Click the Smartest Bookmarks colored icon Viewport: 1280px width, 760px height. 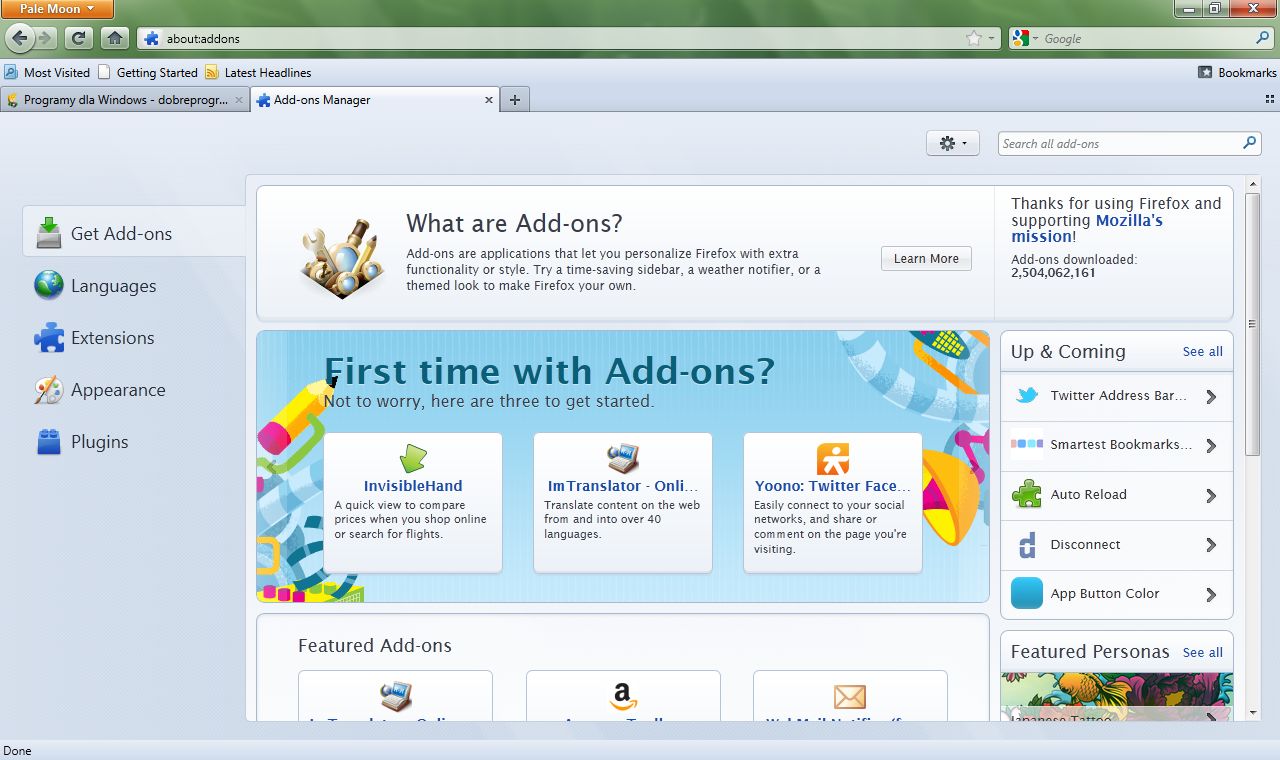click(1027, 444)
